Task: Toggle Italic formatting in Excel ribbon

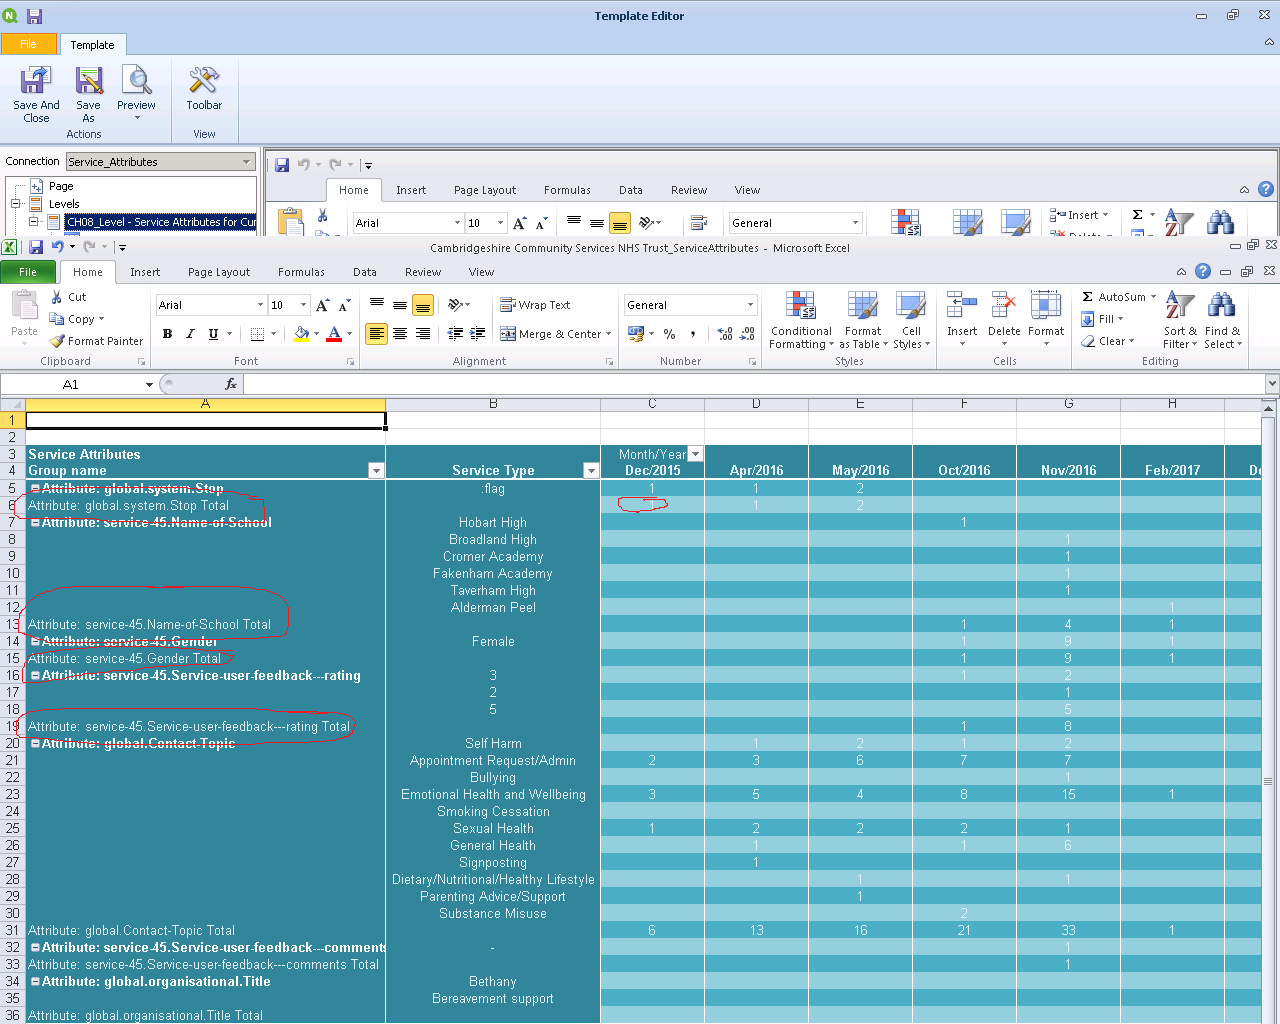Action: [190, 334]
